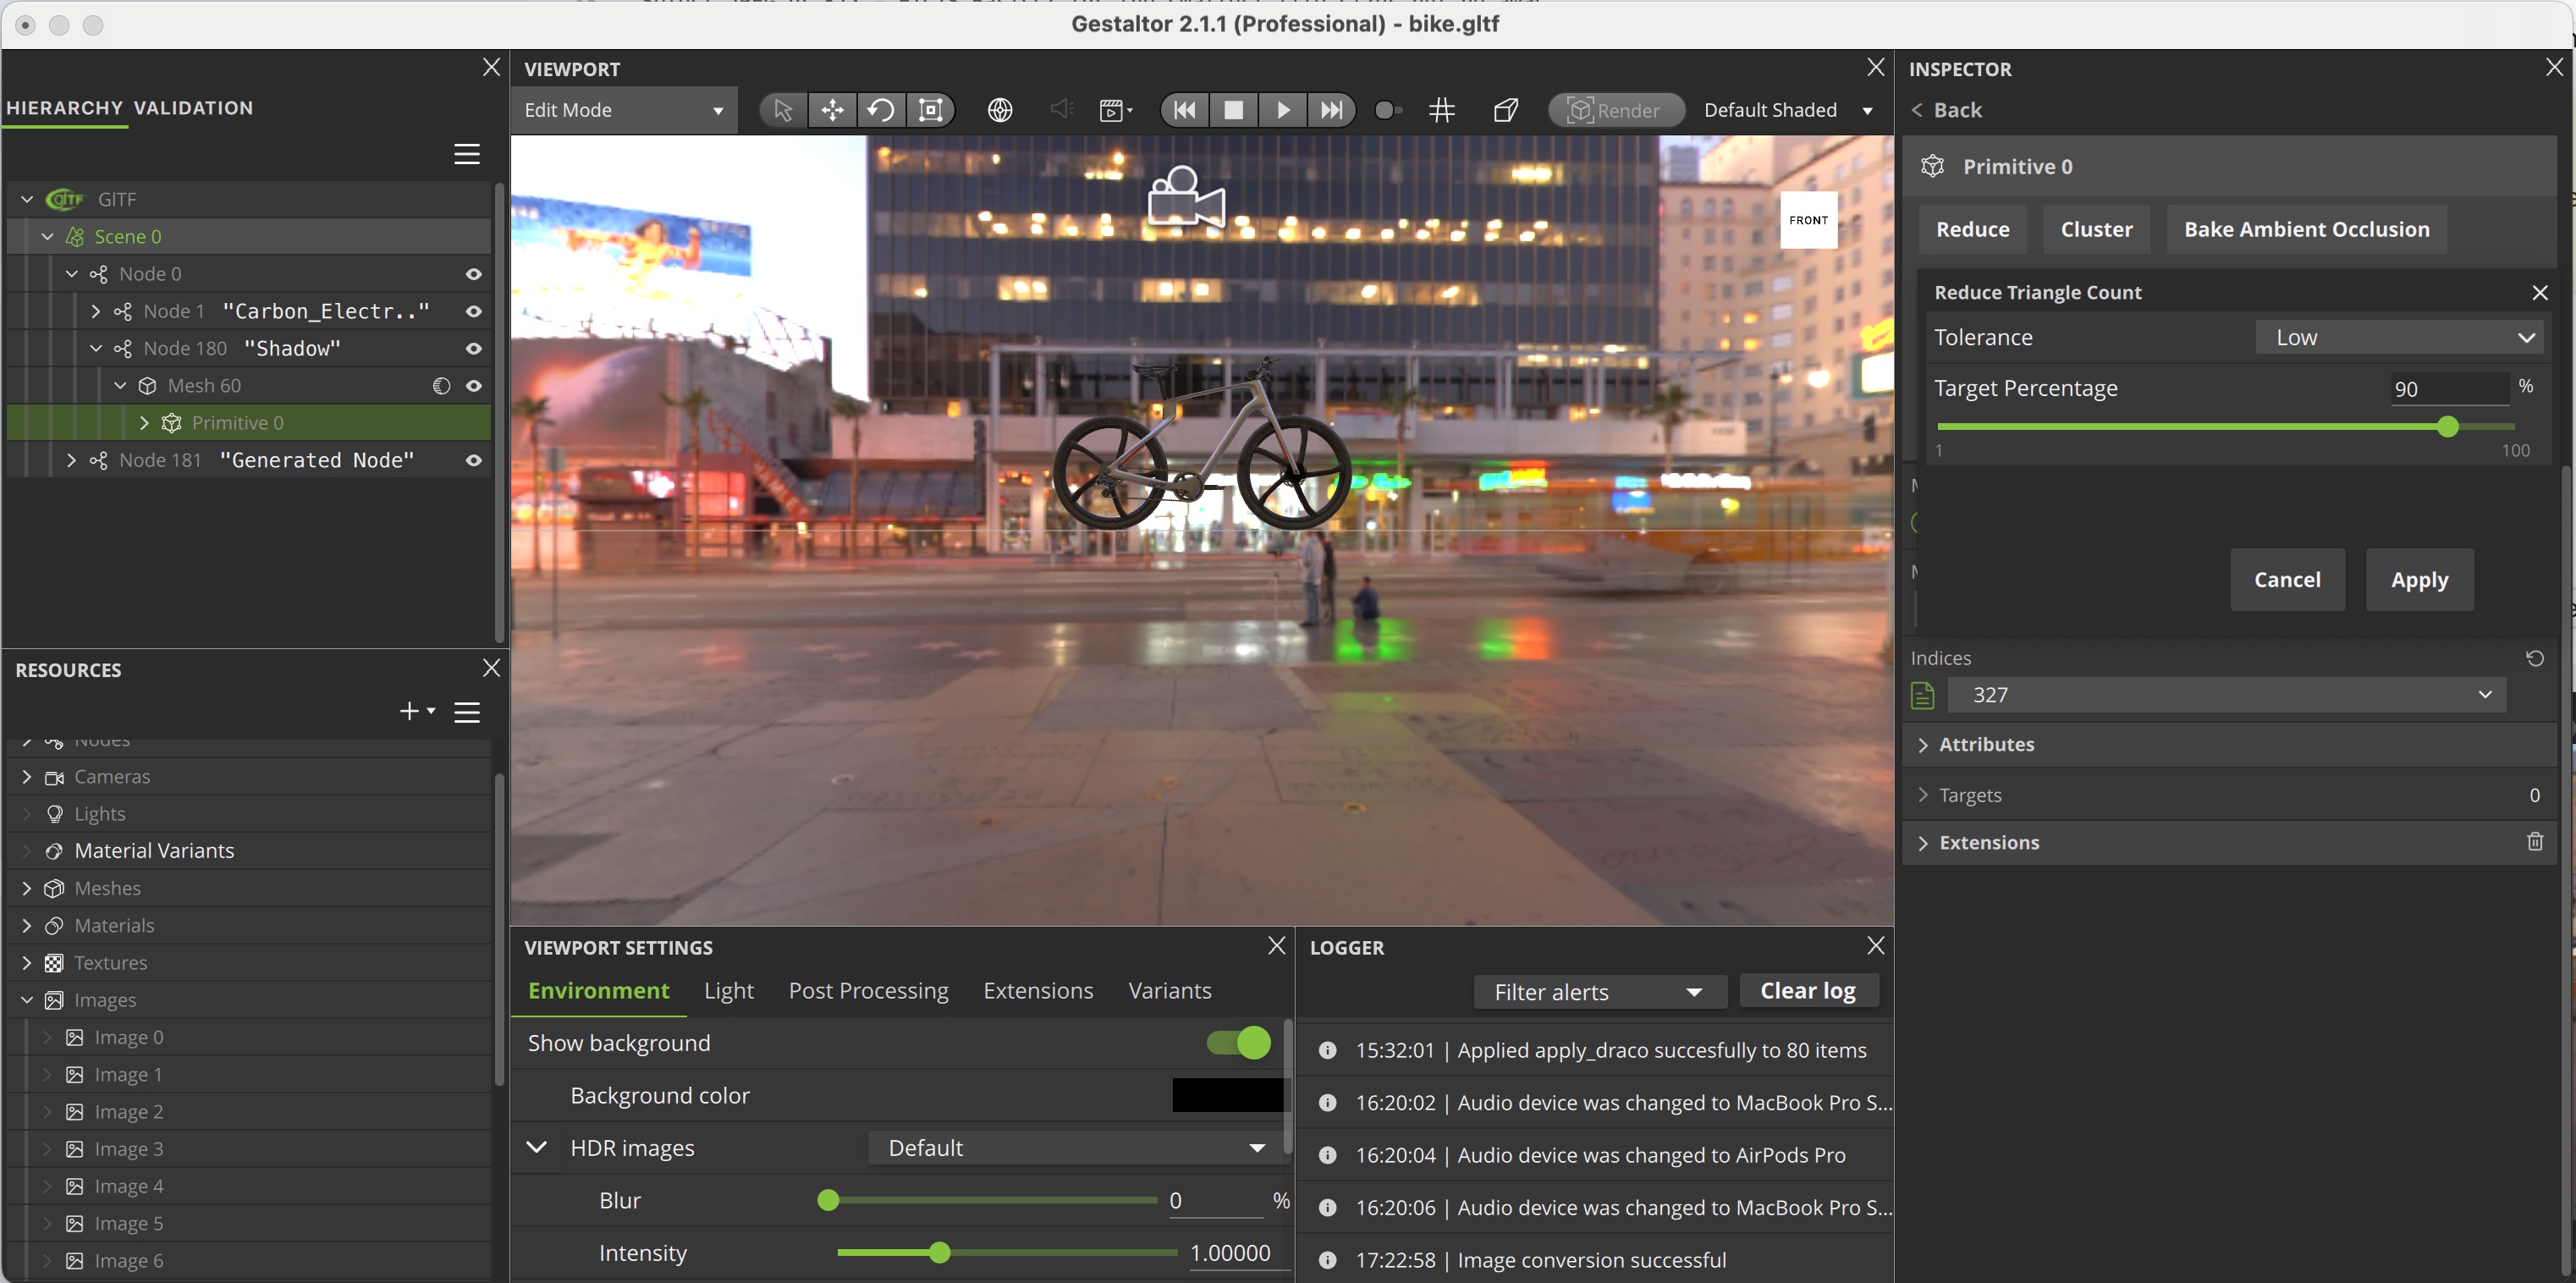This screenshot has width=2576, height=1283.
Task: Click the Clear log button
Action: 1808,991
